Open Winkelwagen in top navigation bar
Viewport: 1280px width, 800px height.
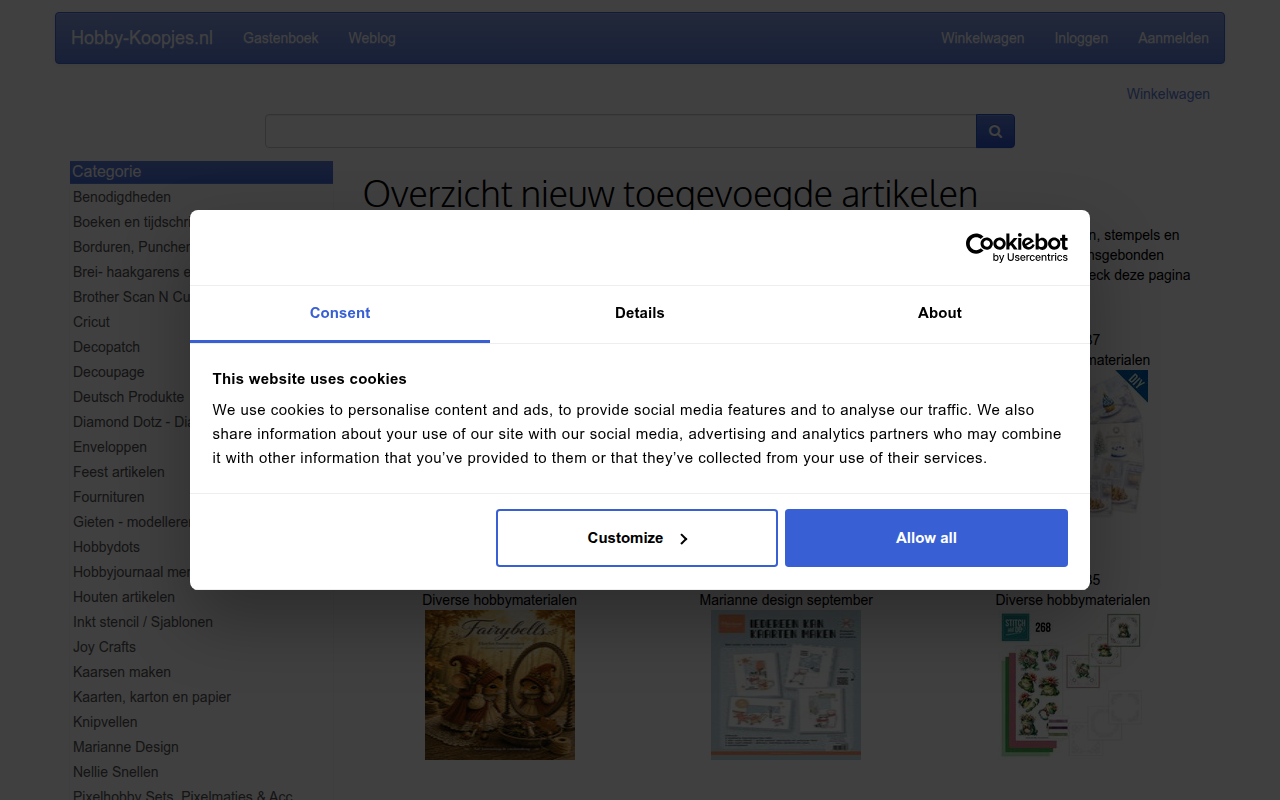coord(982,38)
